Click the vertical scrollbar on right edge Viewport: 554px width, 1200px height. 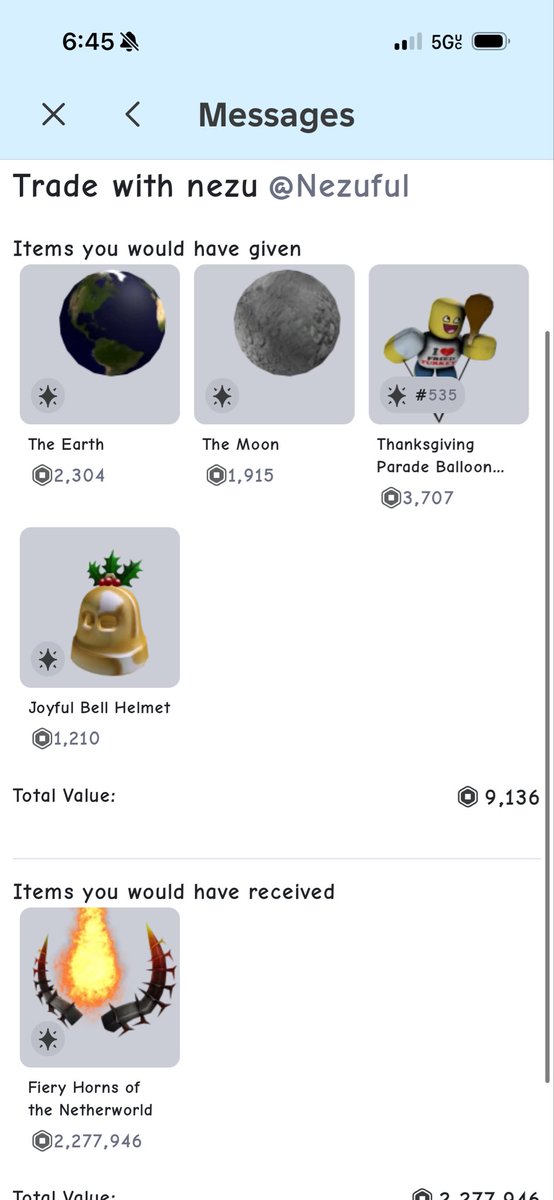(x=546, y=705)
